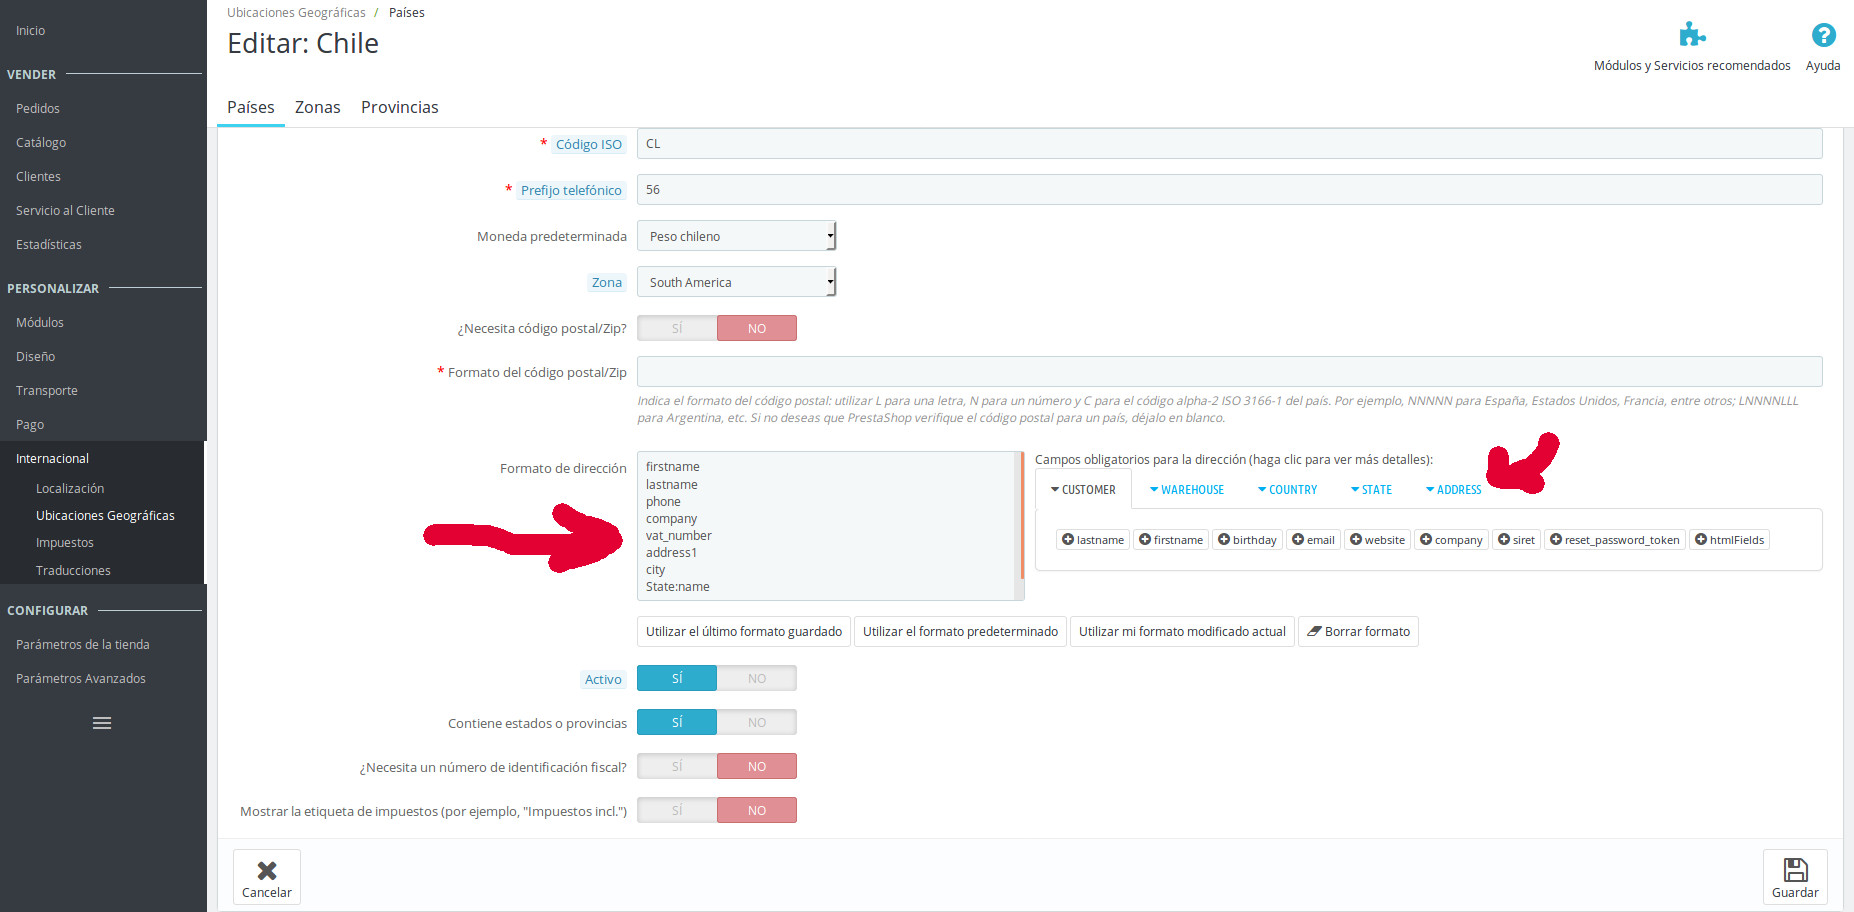The width and height of the screenshot is (1854, 912).
Task: Set NO for mostrar etiqueta de impuestos
Action: click(757, 810)
